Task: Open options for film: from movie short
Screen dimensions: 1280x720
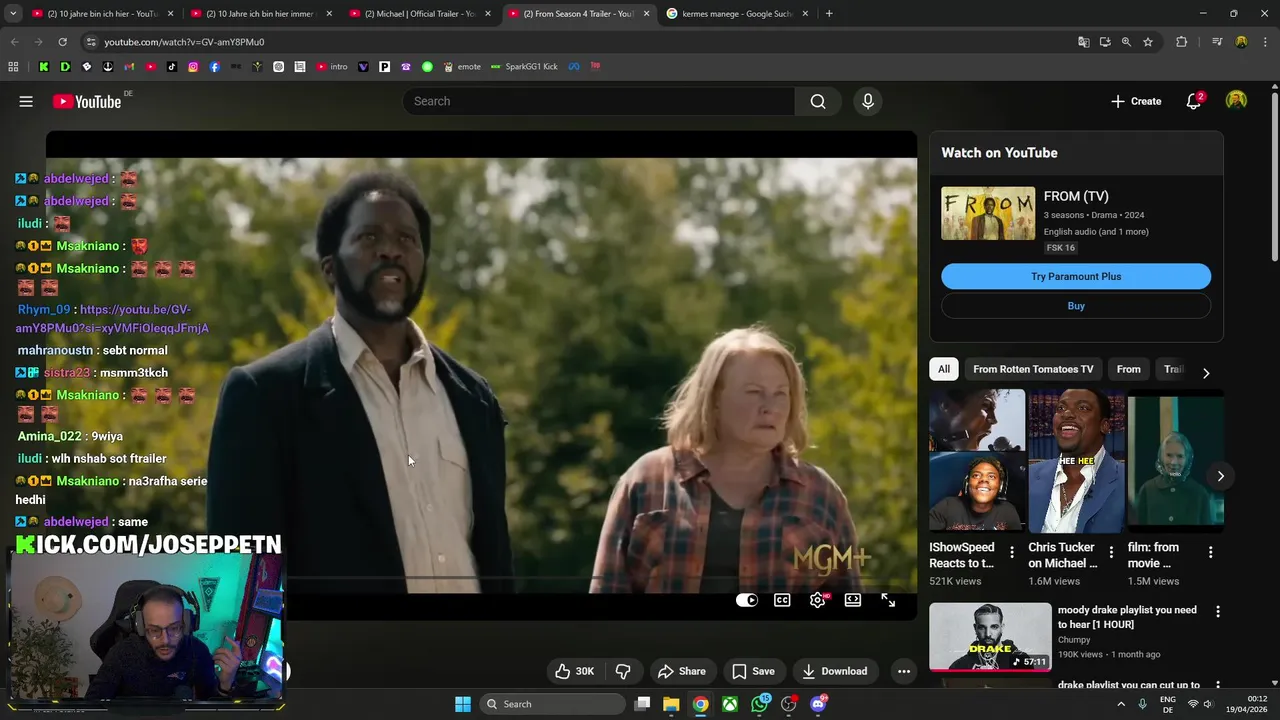Action: [x=1210, y=552]
